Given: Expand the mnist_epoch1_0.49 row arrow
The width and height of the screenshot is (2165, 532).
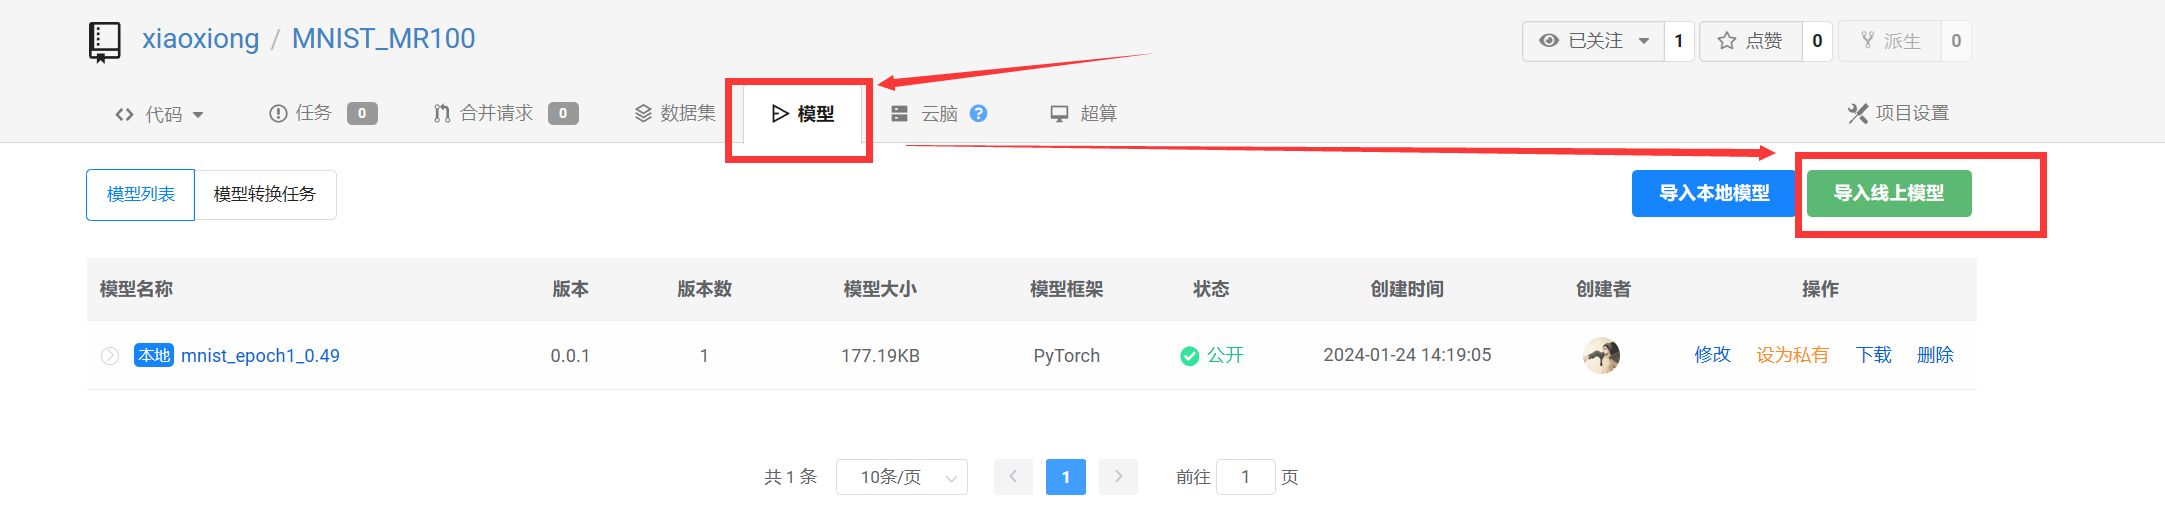Looking at the screenshot, I should tap(110, 356).
